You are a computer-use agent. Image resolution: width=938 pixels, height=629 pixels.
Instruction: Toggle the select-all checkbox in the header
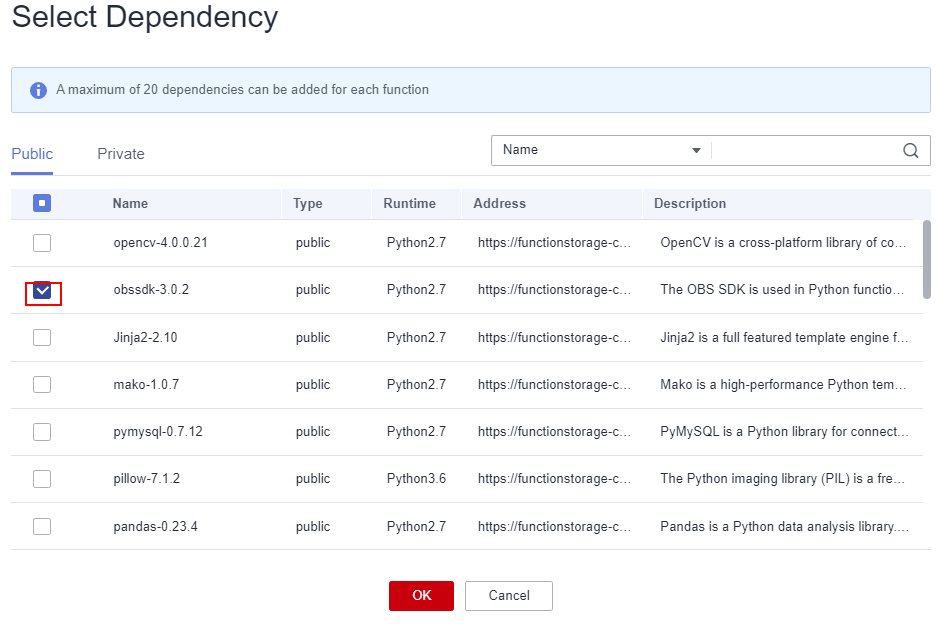click(42, 203)
